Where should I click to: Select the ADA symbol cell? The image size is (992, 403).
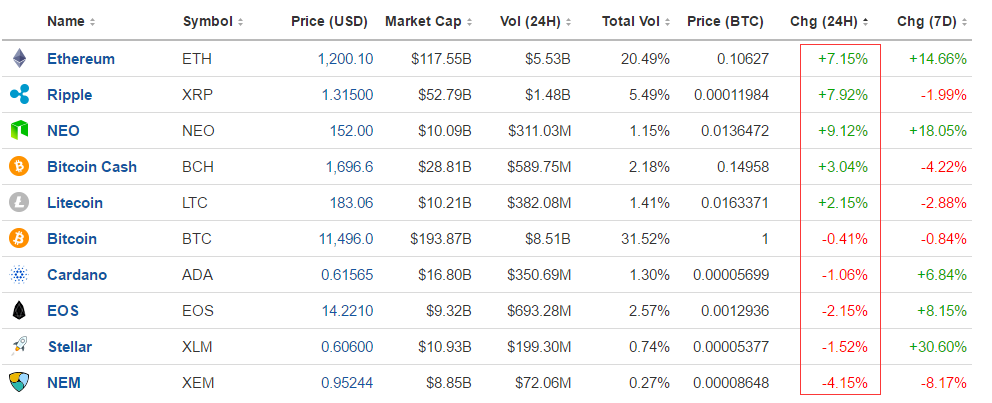click(197, 275)
